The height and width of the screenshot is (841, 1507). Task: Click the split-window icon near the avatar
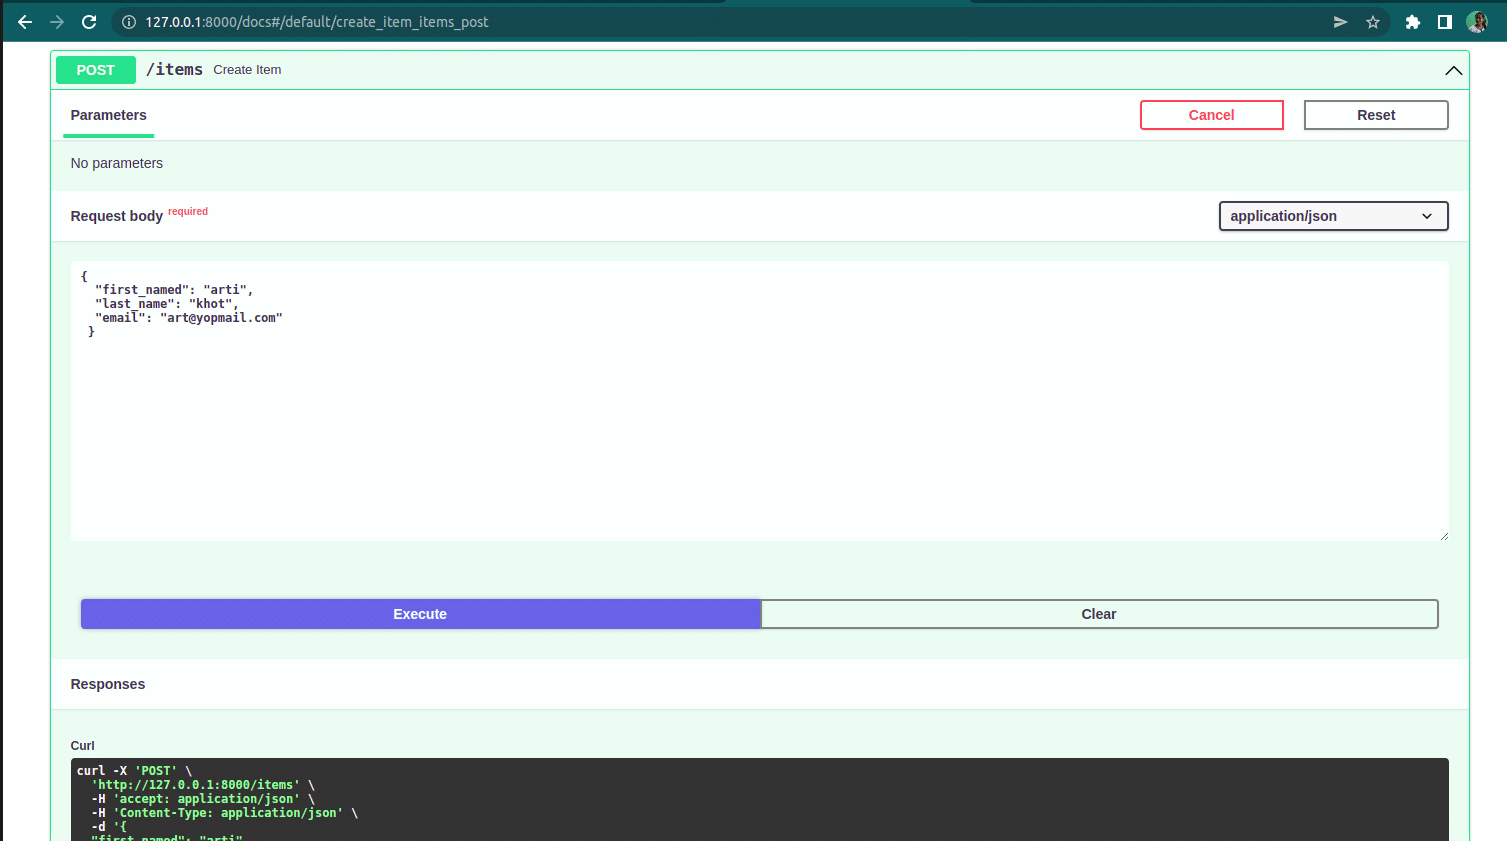click(1442, 21)
